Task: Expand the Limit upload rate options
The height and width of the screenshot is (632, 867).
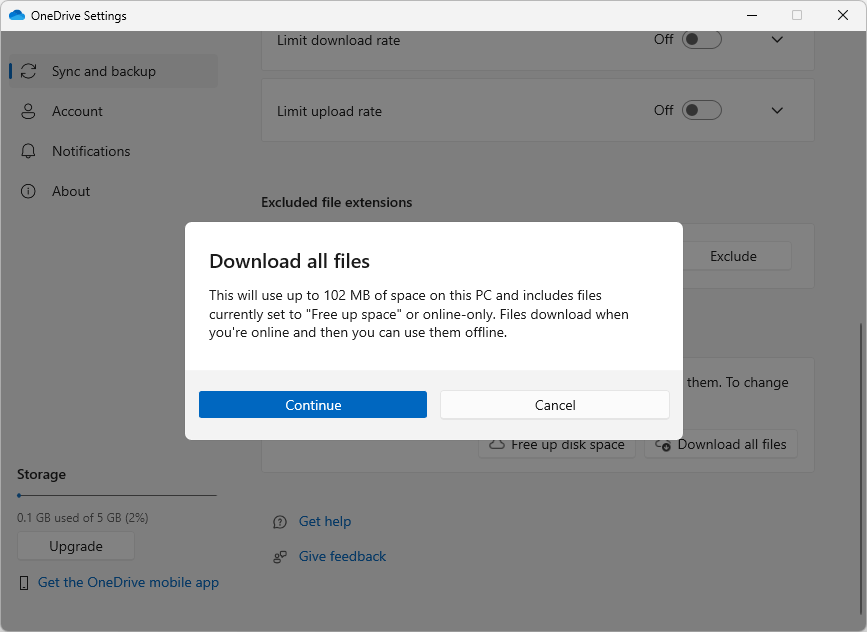Action: [x=777, y=110]
